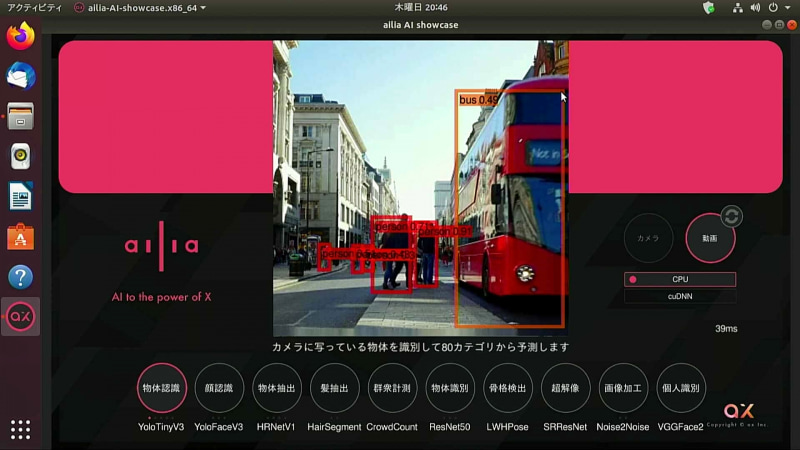Open the network status tray icon
800x450 pixels.
[x=737, y=8]
